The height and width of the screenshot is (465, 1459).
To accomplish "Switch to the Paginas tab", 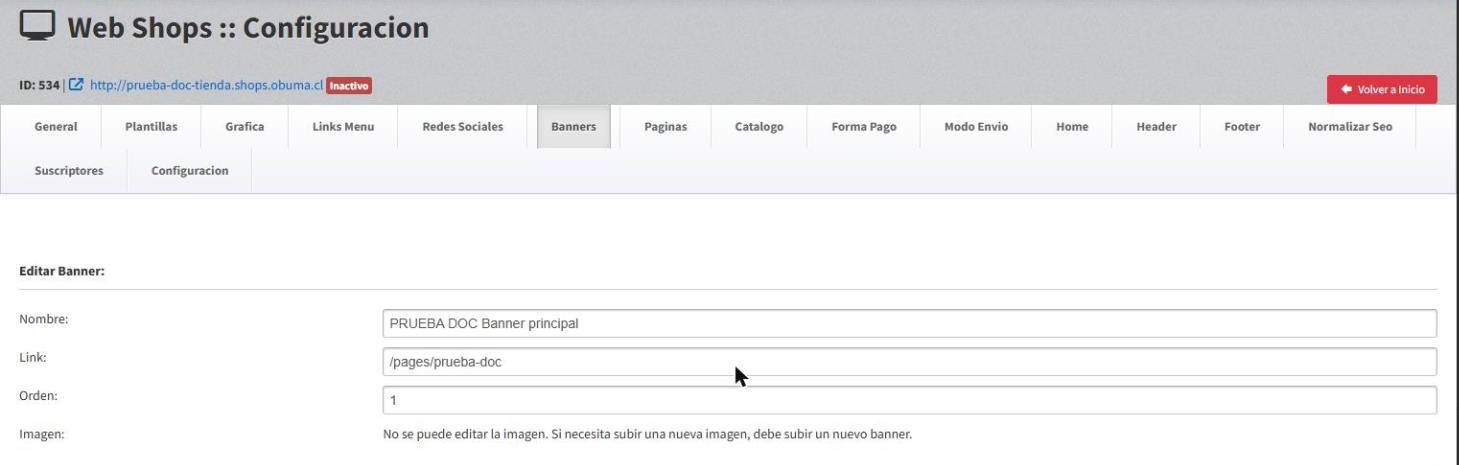I will coord(665,127).
